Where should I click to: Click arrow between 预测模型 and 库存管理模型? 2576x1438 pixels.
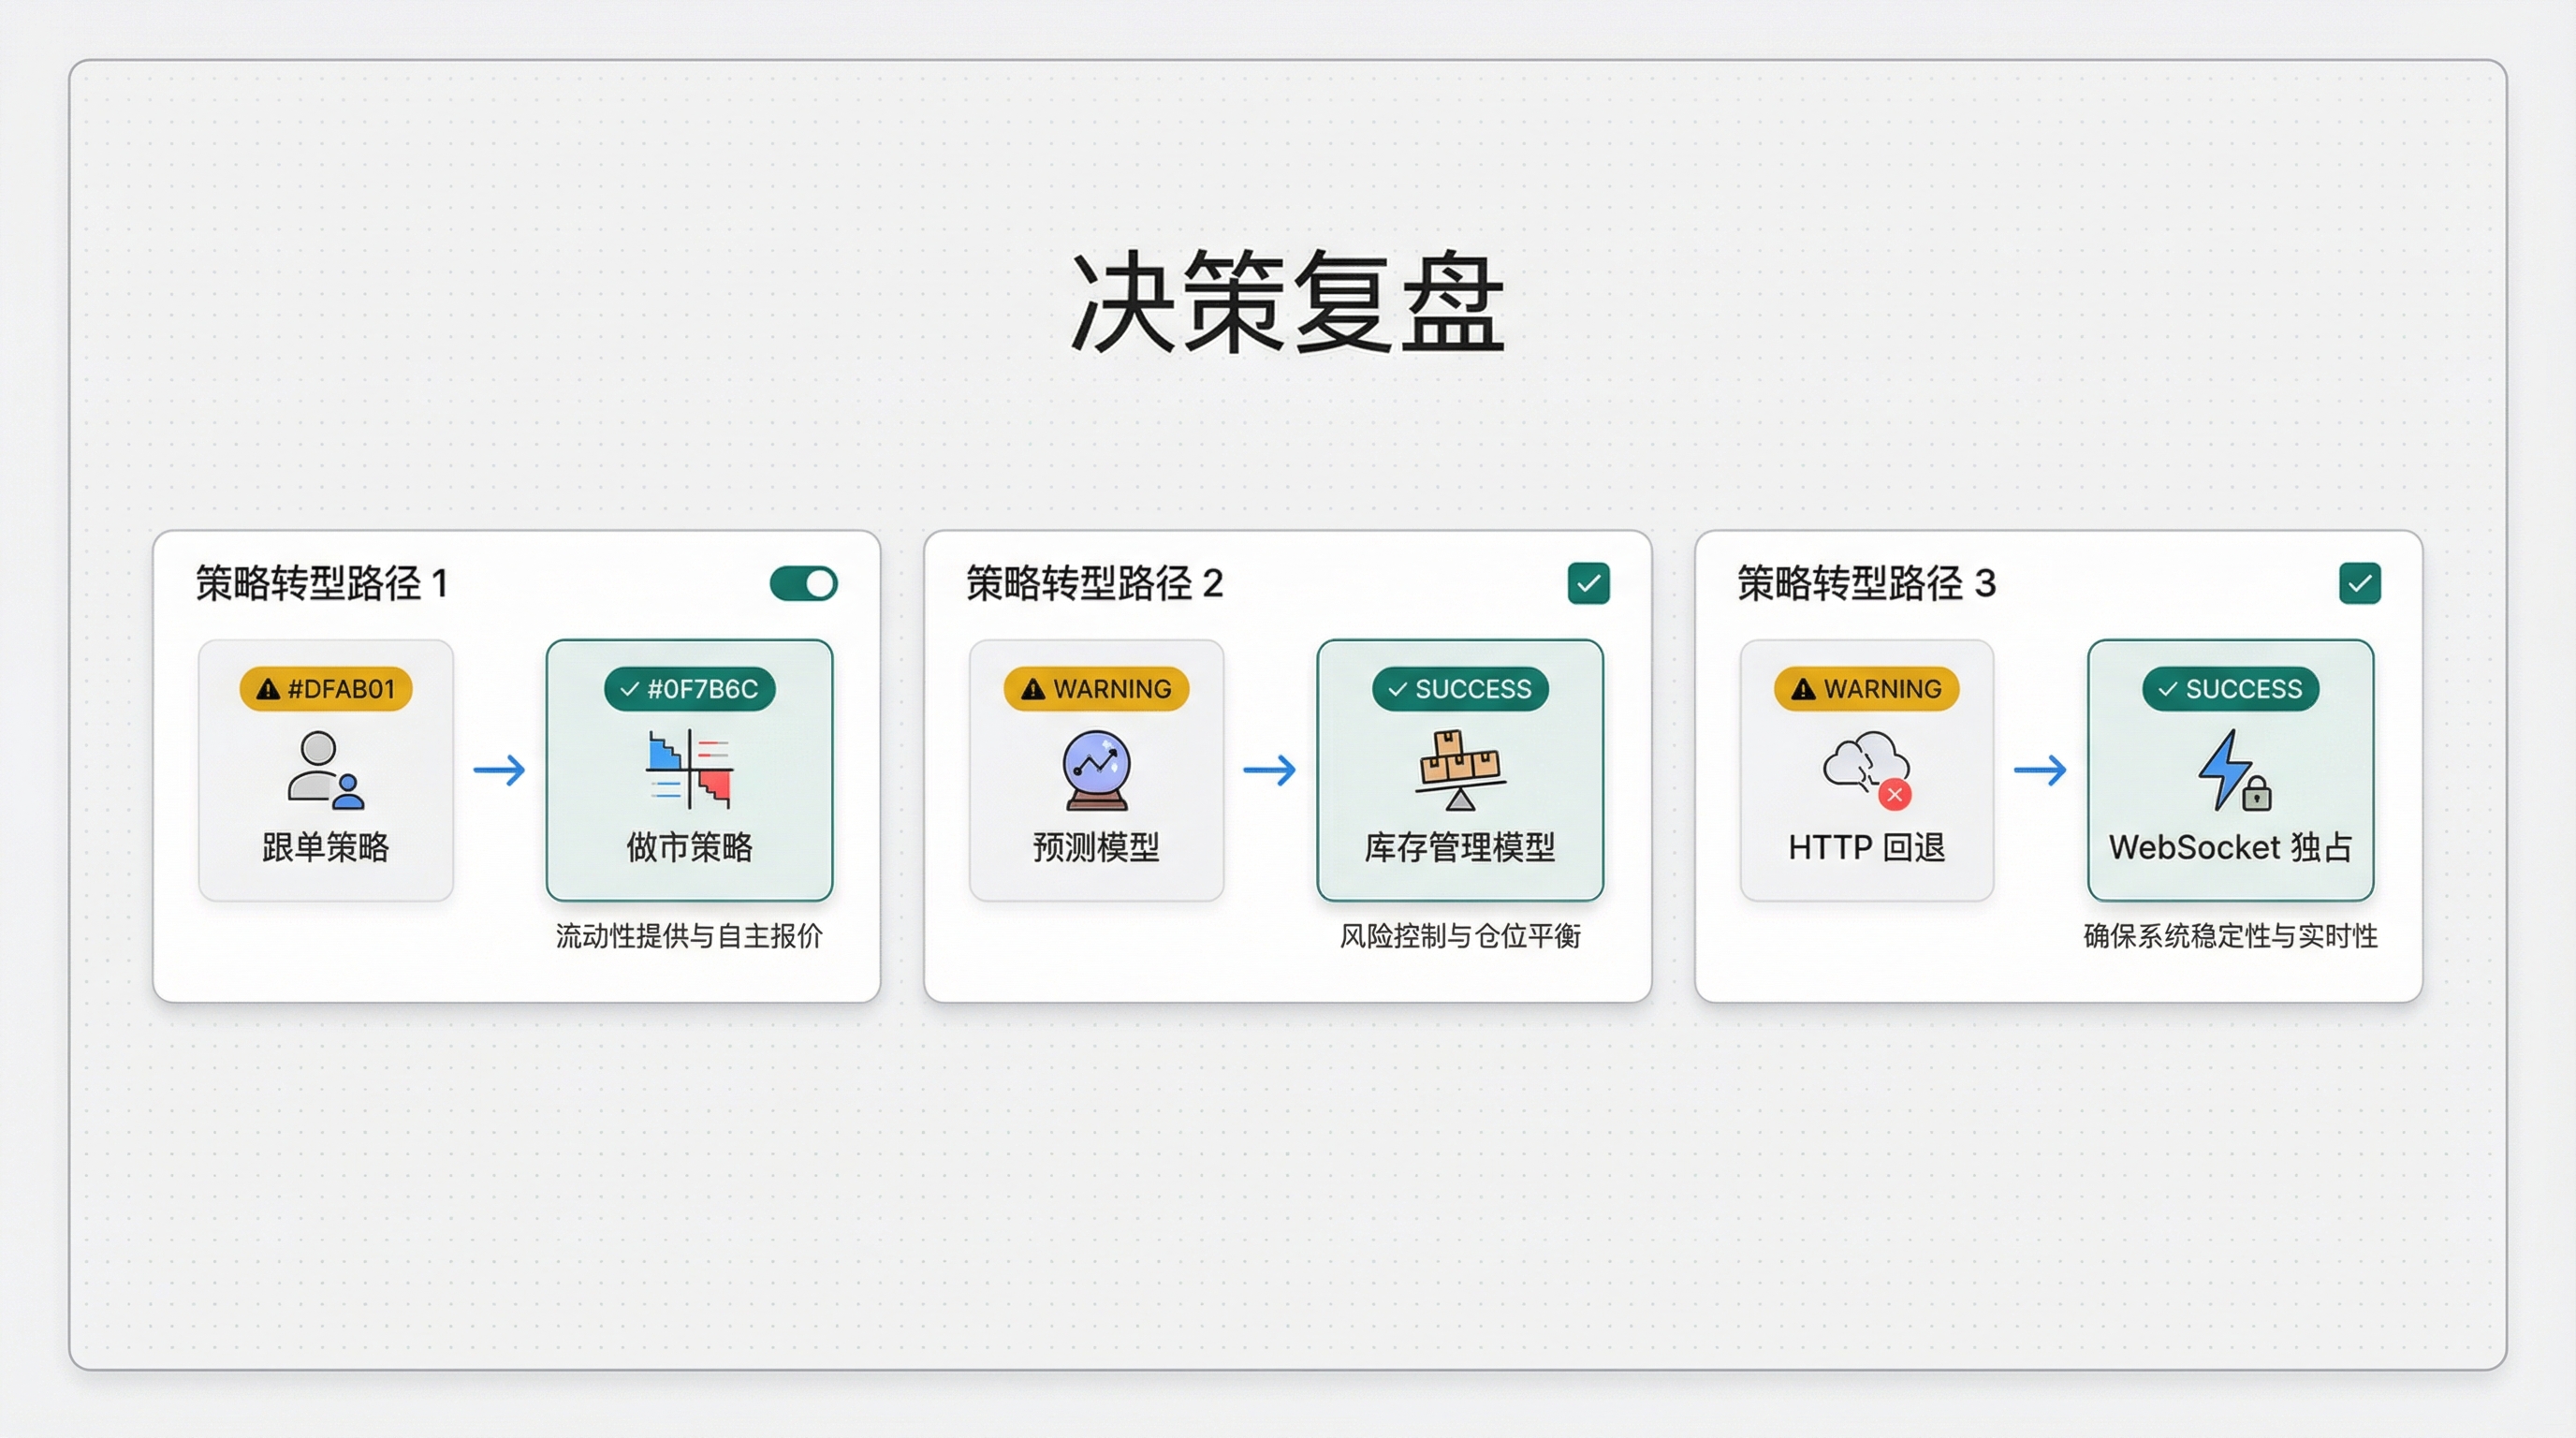pyautogui.click(x=1269, y=770)
